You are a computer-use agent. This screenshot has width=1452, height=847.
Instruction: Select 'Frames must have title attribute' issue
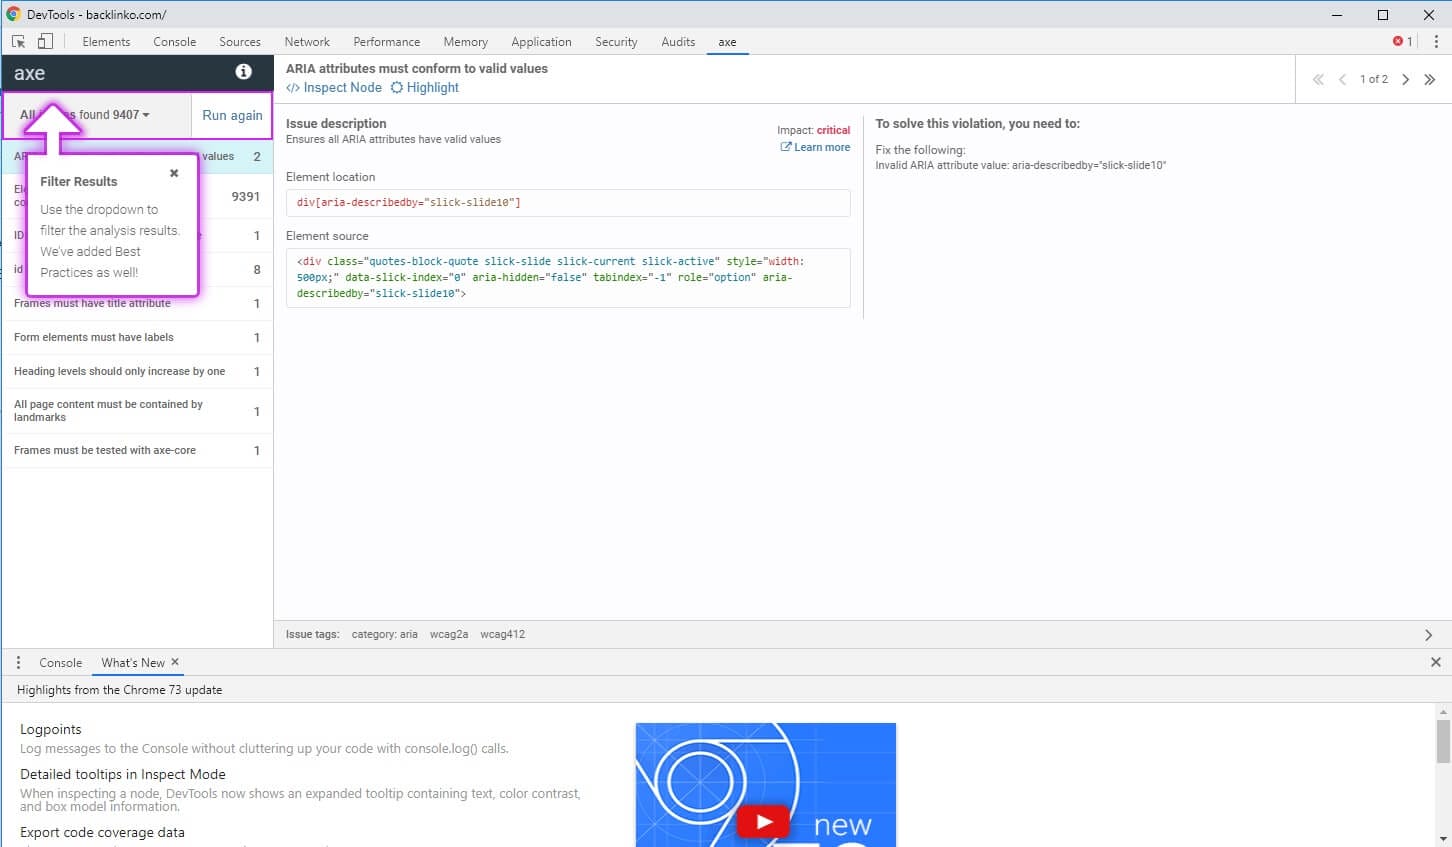coord(137,304)
